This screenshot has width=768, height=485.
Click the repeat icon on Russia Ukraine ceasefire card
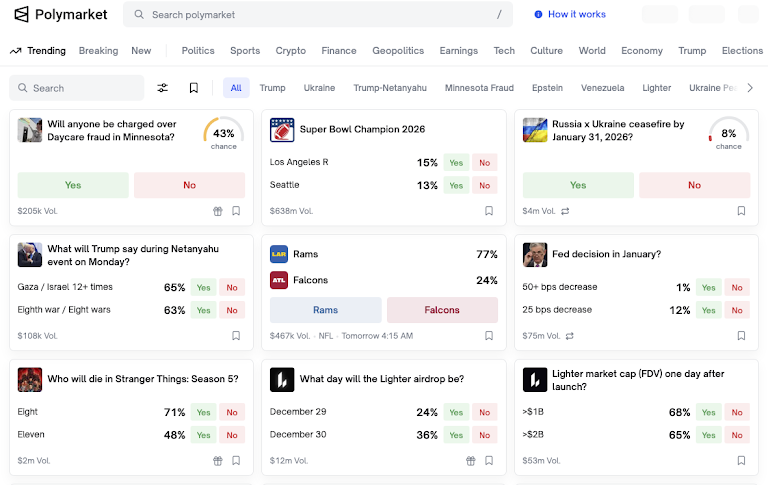pyautogui.click(x=565, y=211)
